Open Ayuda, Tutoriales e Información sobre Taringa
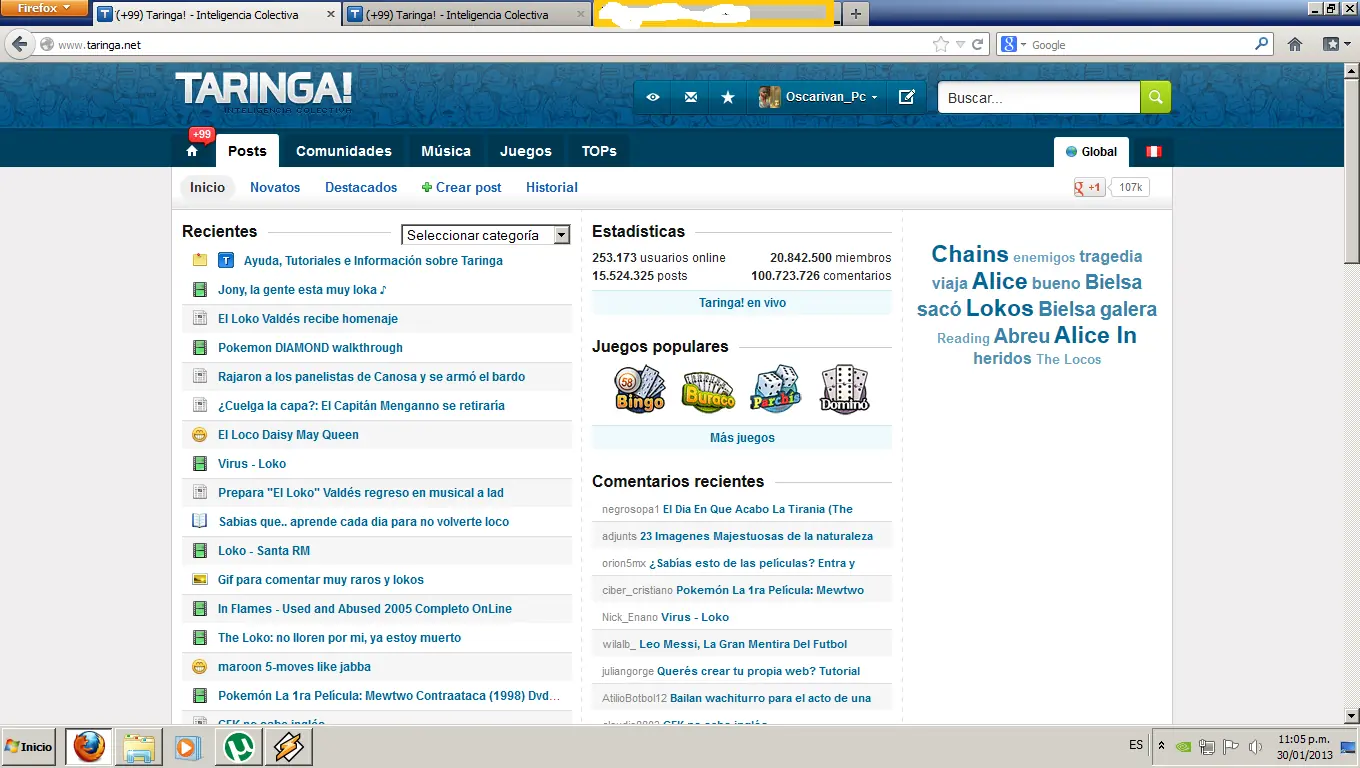 point(373,261)
